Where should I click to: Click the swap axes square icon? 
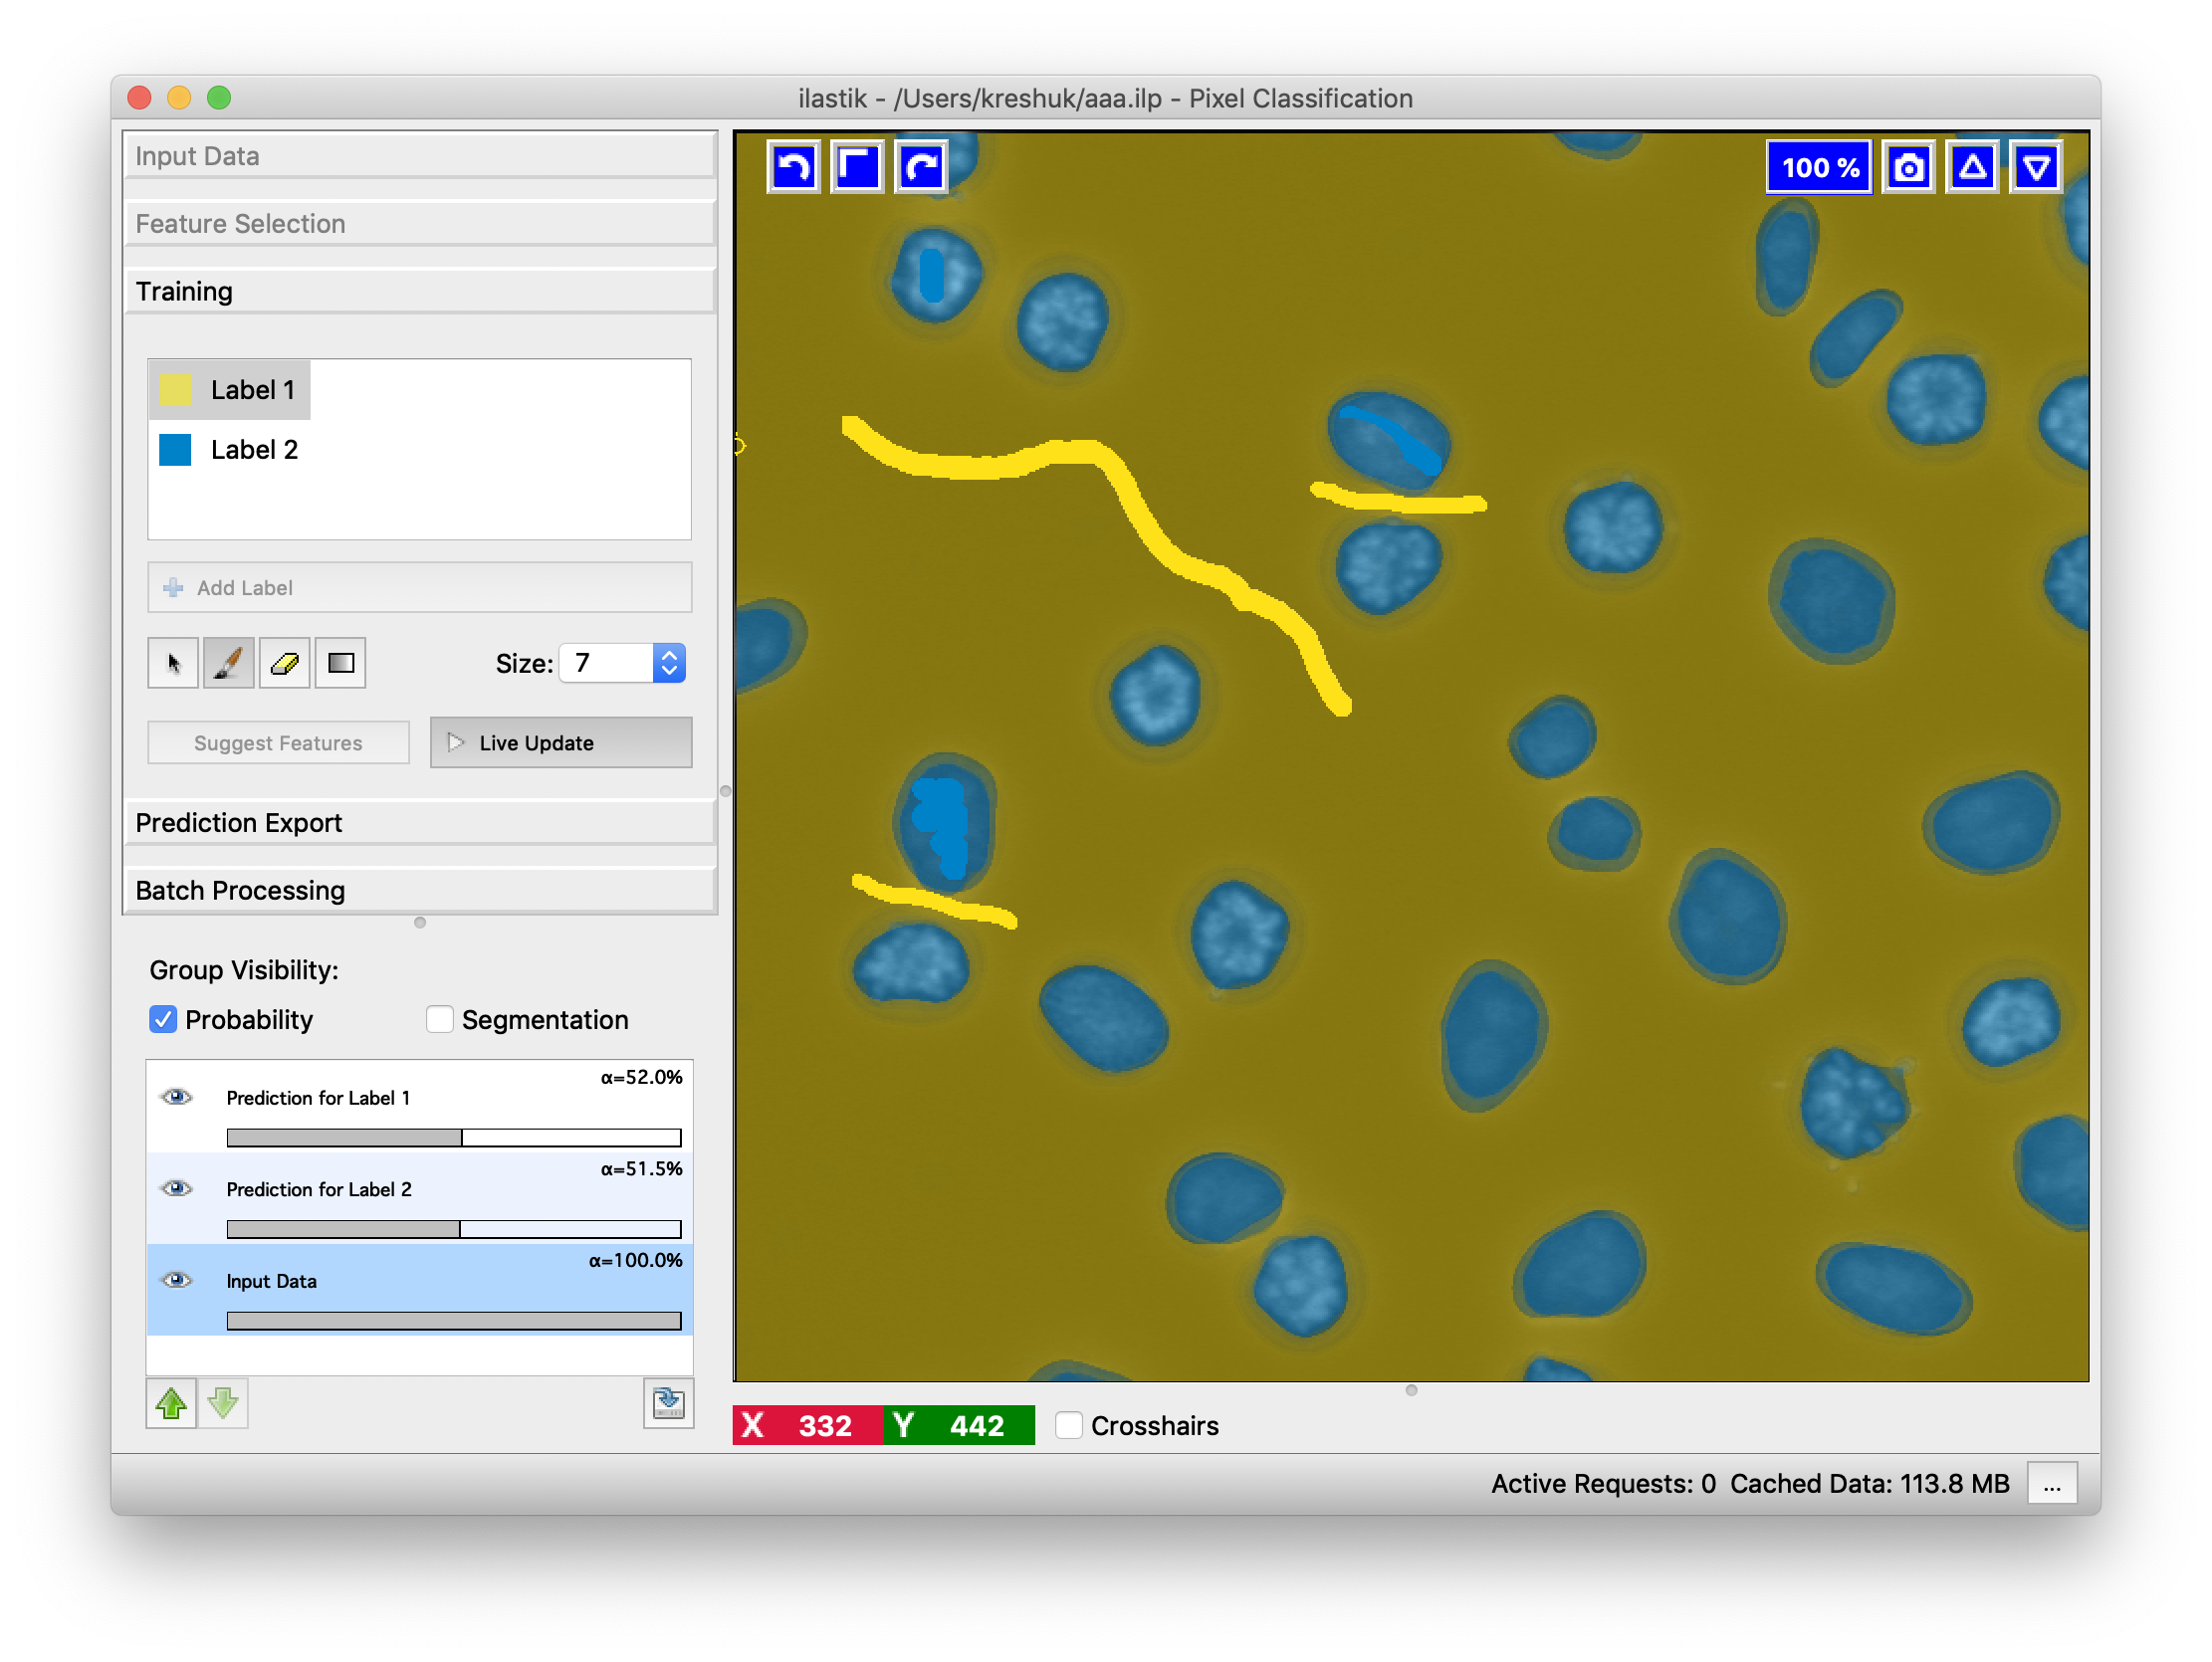[x=858, y=166]
